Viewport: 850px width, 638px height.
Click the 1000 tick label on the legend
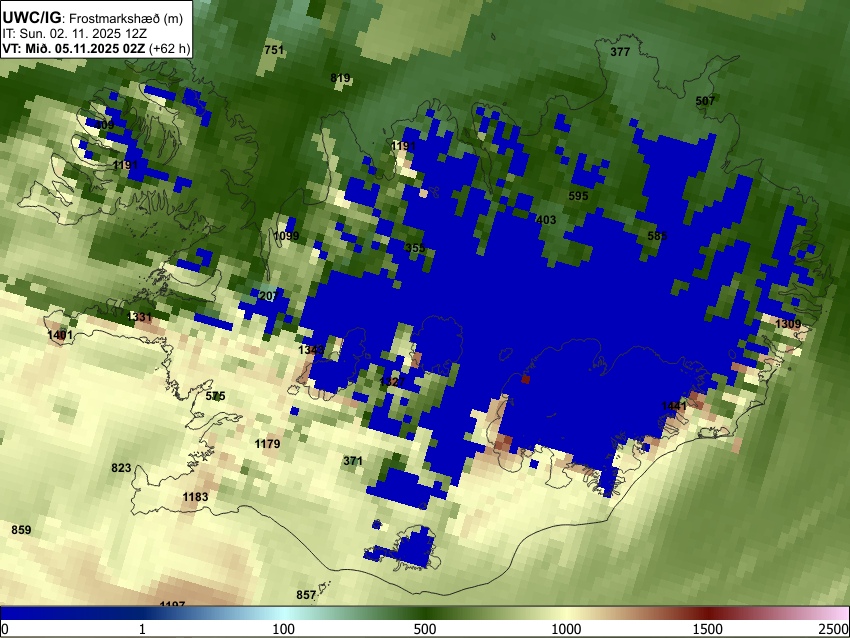click(x=566, y=629)
